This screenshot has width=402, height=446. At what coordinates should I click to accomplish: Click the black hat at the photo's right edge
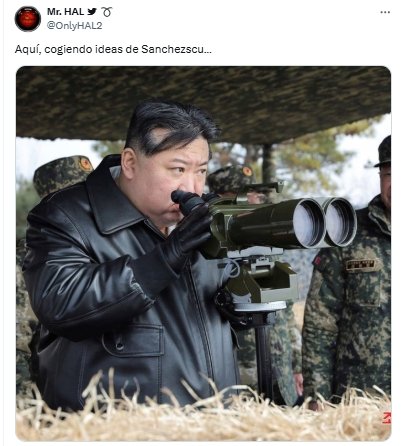[384, 152]
